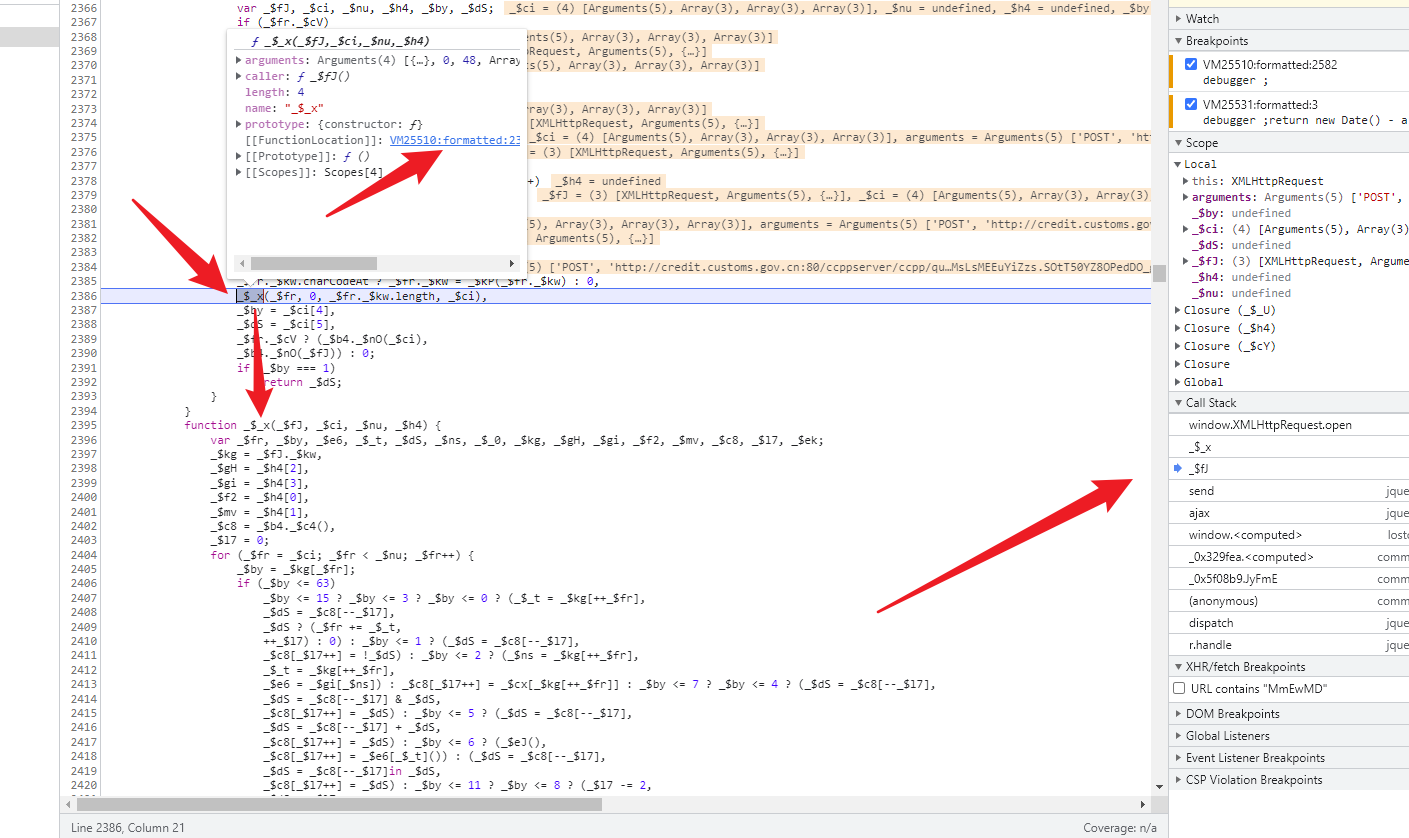Screen dimensions: 1409x838
Task: Expand 'prototype' in the function tooltip
Action: 239,124
